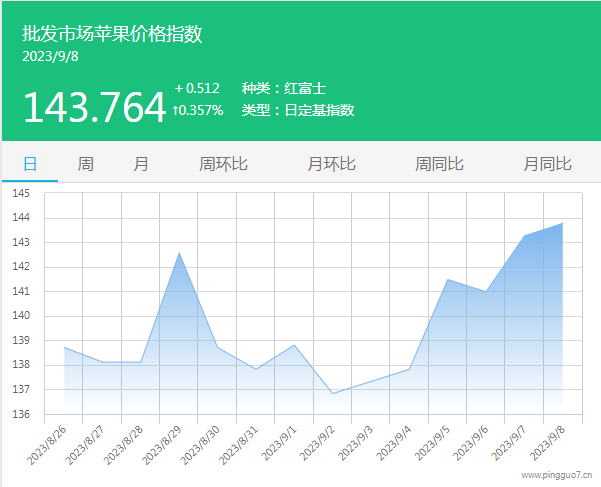
Task: Switch to the 周 (weekly) tab
Action: [86, 164]
